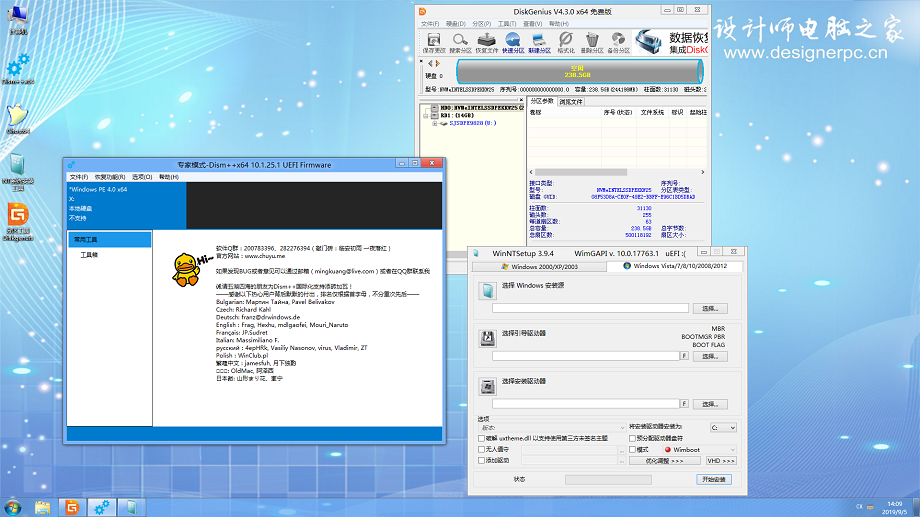Expand the SJSDPE9828 (U:) tree node
This screenshot has height=517, width=920.
click(435, 123)
